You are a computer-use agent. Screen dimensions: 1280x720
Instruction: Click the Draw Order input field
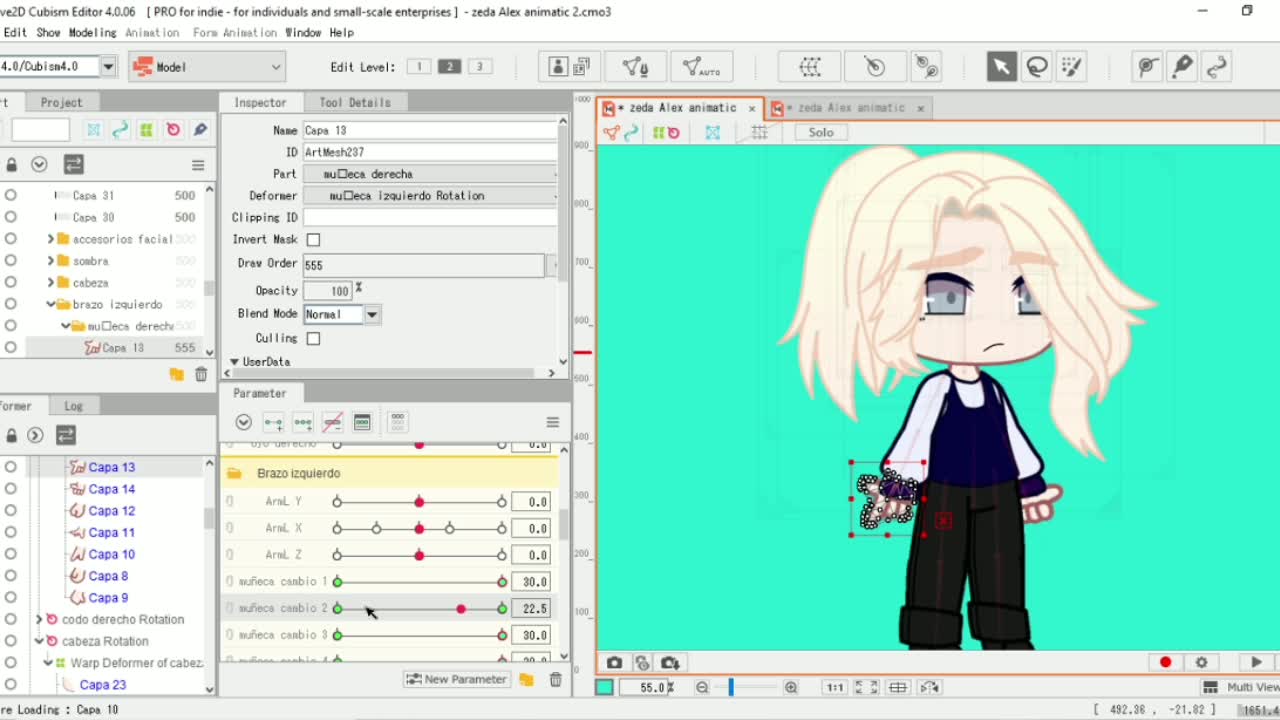(x=424, y=265)
